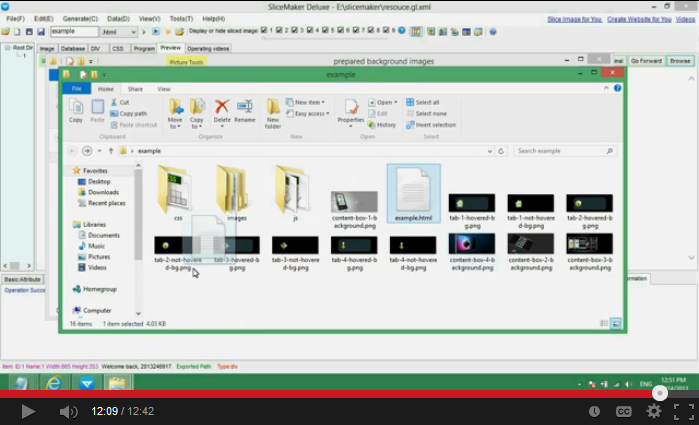The image size is (699, 425).
Task: Click the details view button in explorer status bar
Action: click(x=604, y=323)
